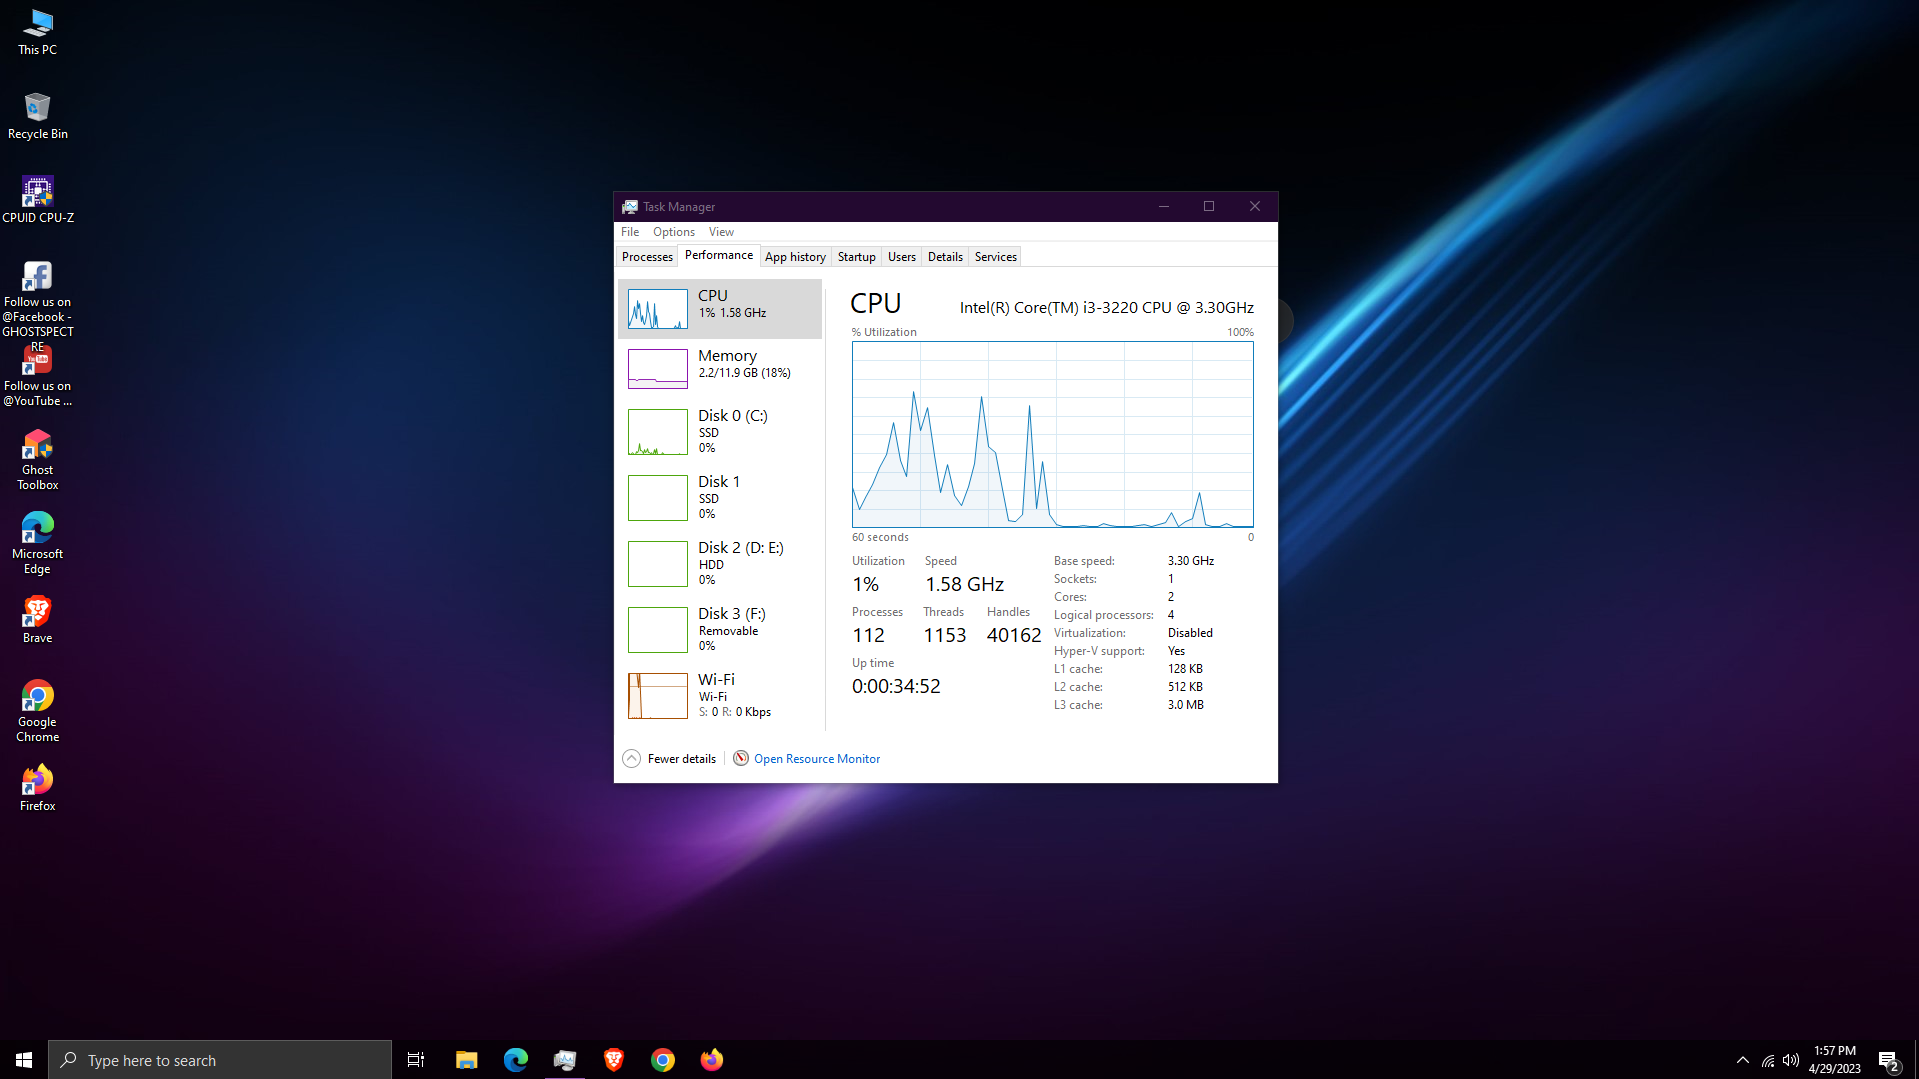Viewport: 1919px width, 1079px height.
Task: Open the Recycle Bin icon
Action: point(37,116)
